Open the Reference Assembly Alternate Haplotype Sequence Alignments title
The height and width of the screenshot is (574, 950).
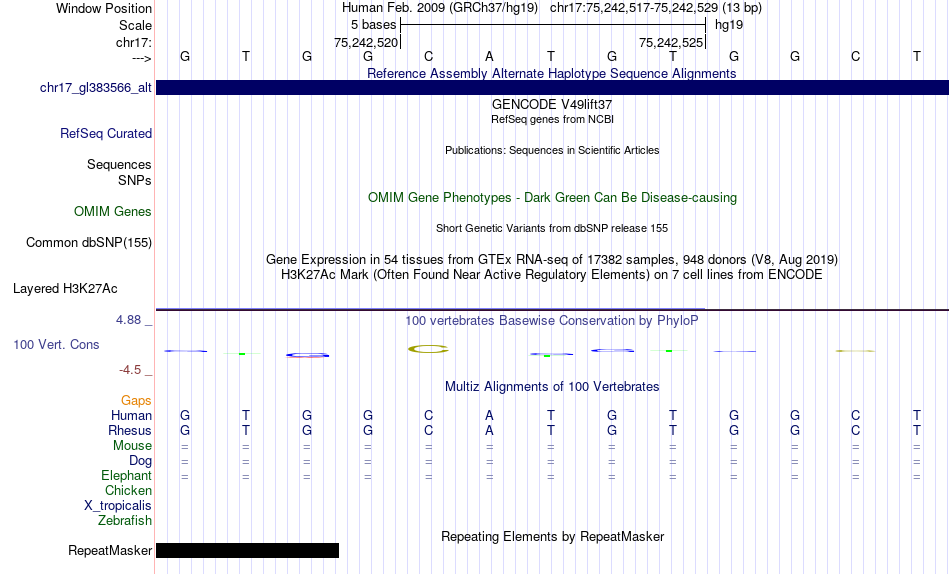(x=552, y=73)
